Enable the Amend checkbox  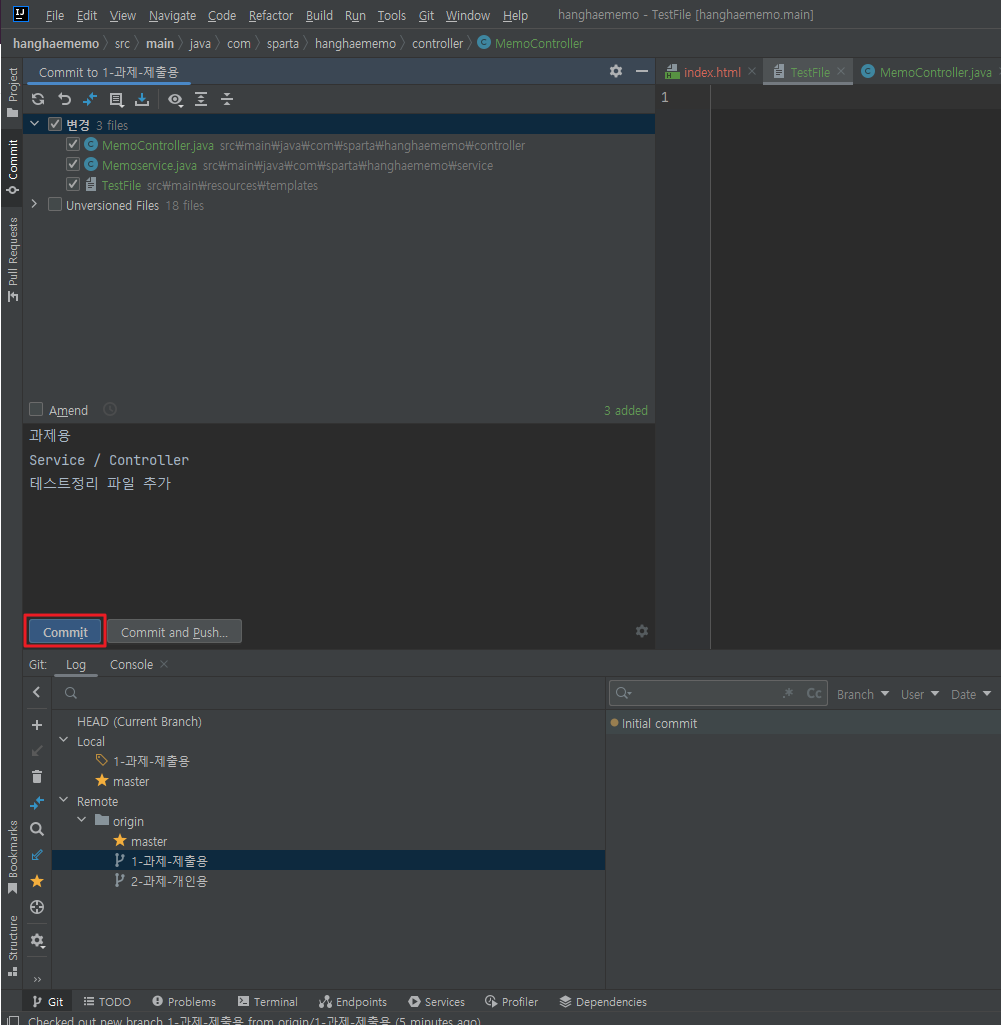coord(36,409)
